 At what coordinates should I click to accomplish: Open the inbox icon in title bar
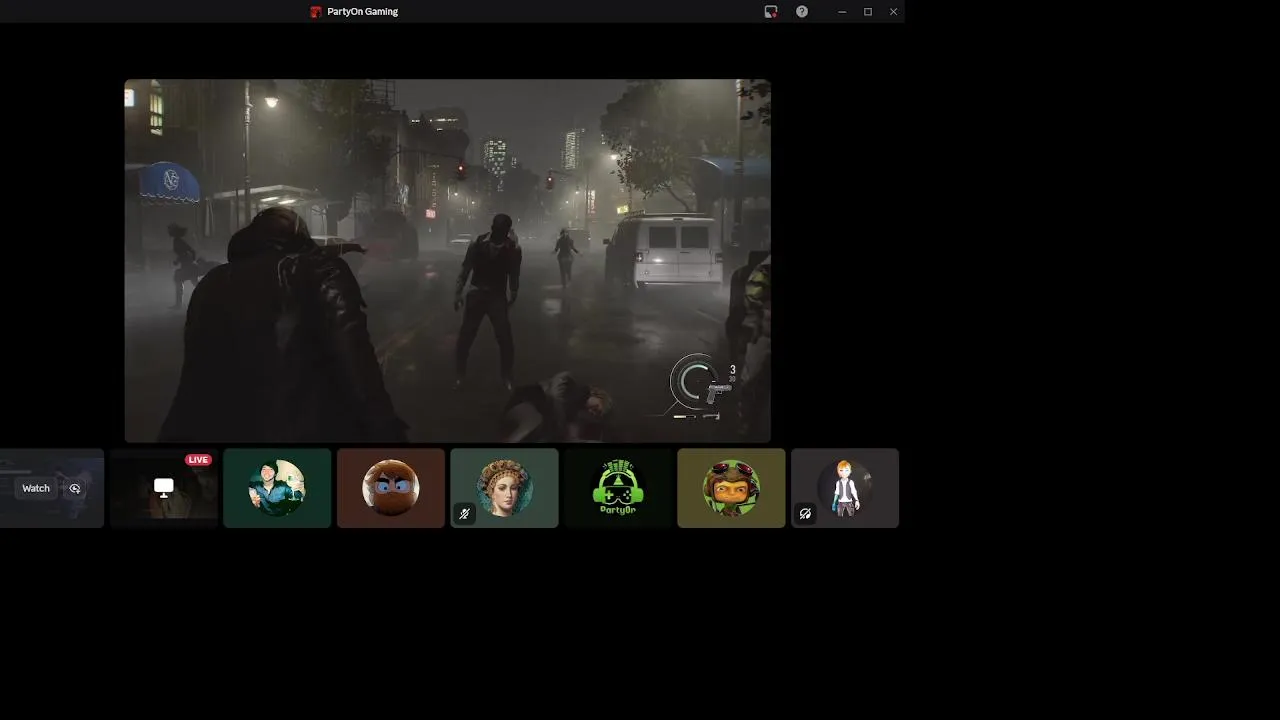tap(771, 12)
